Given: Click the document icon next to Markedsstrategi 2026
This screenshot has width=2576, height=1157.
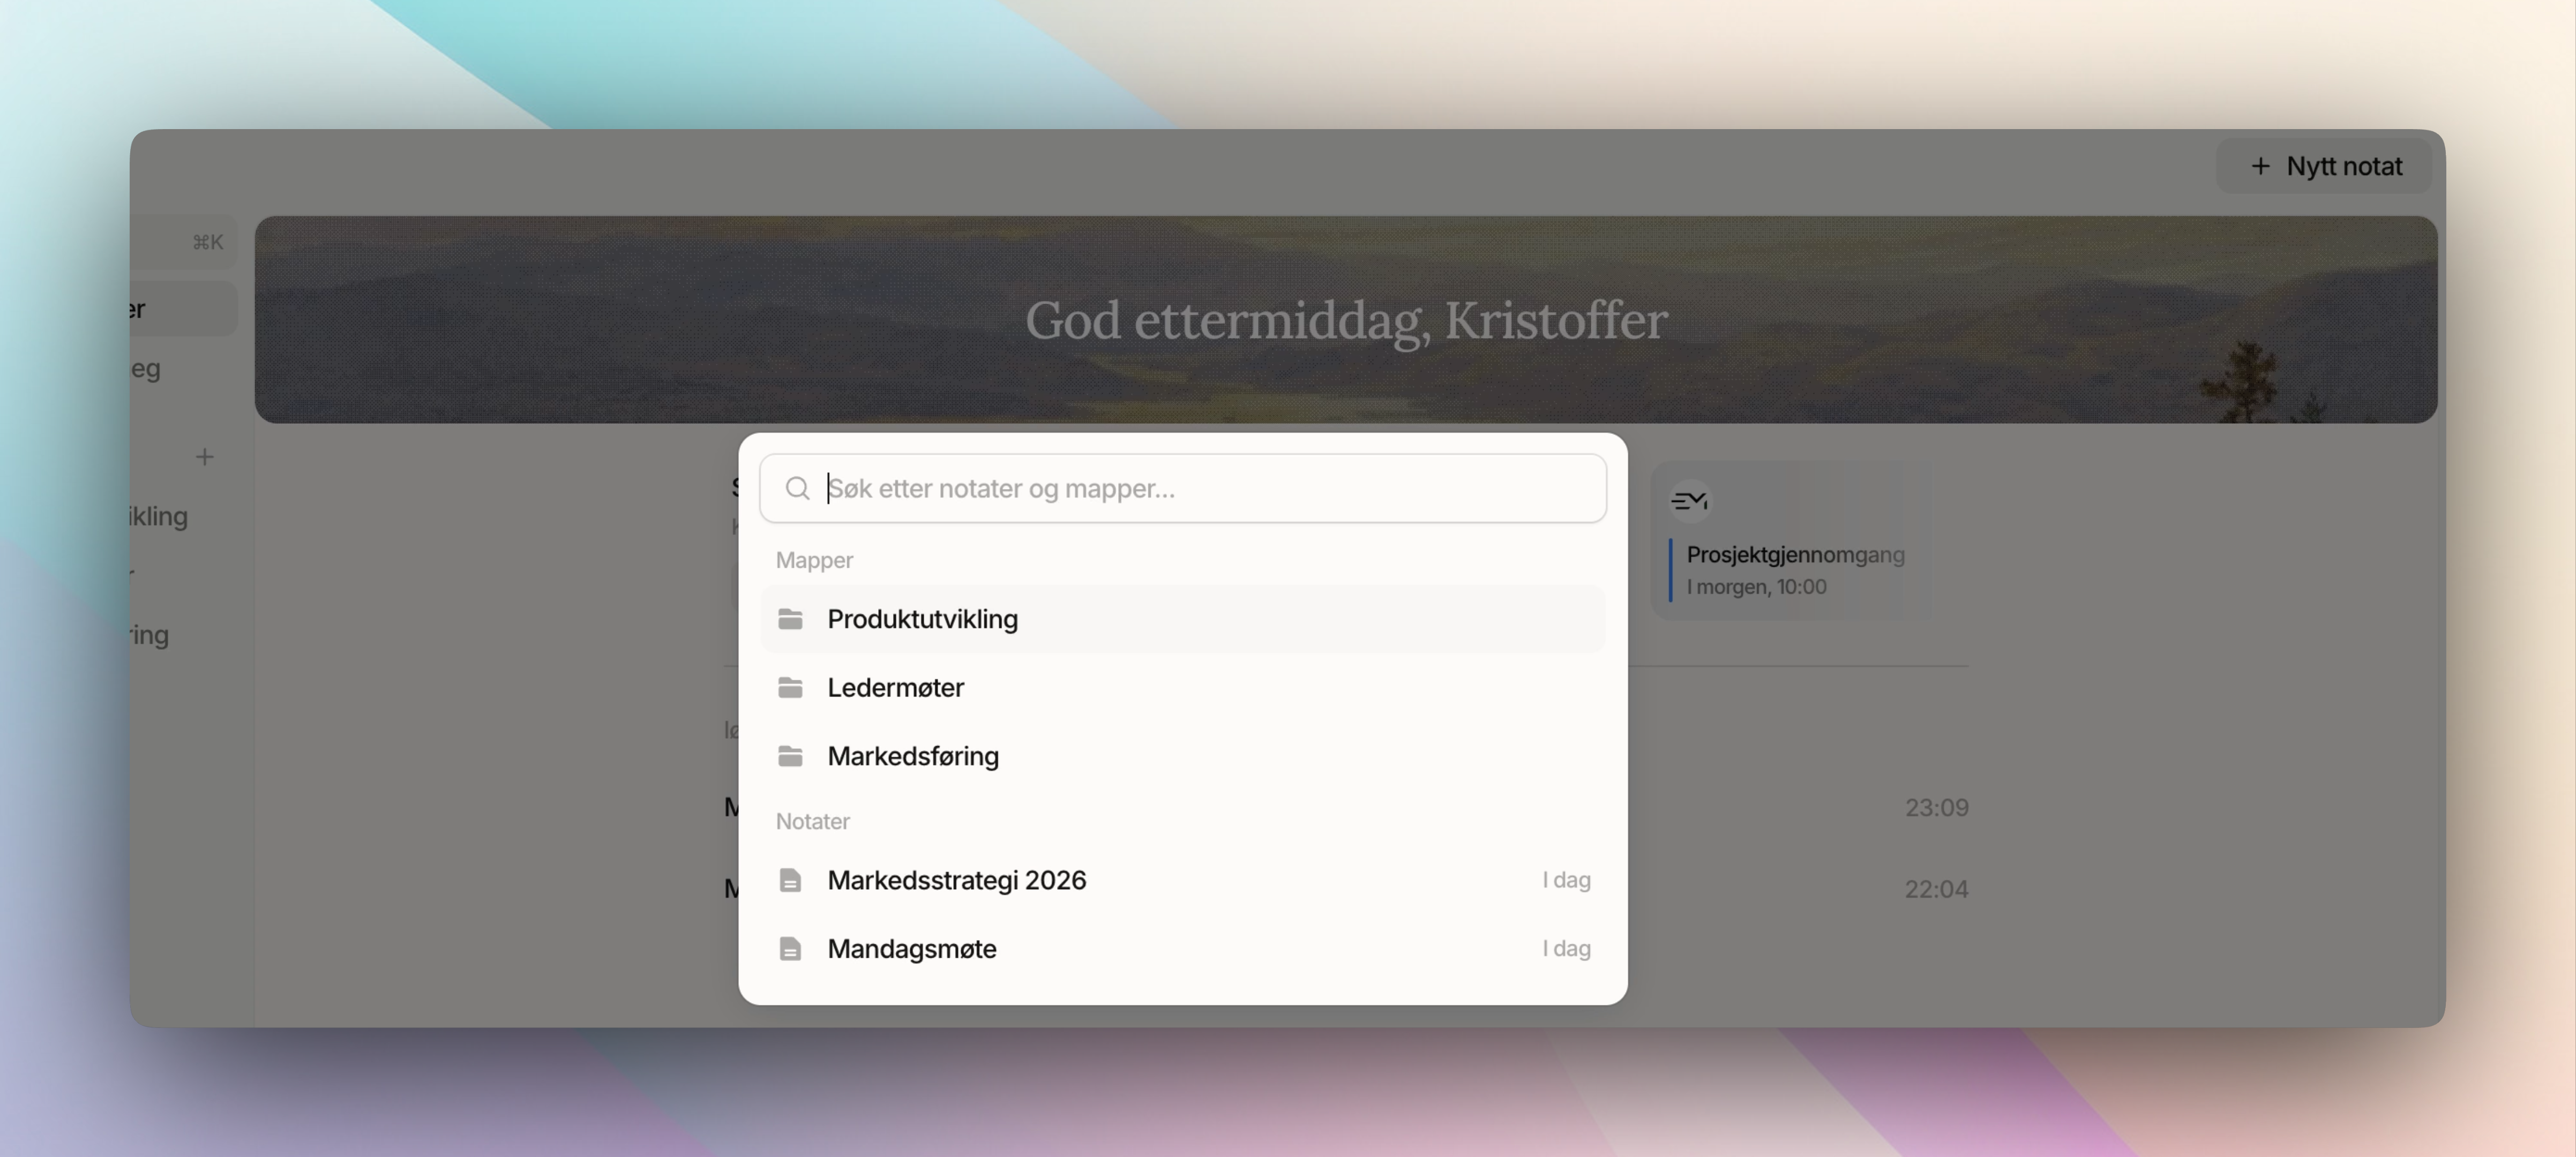Looking at the screenshot, I should point(792,880).
